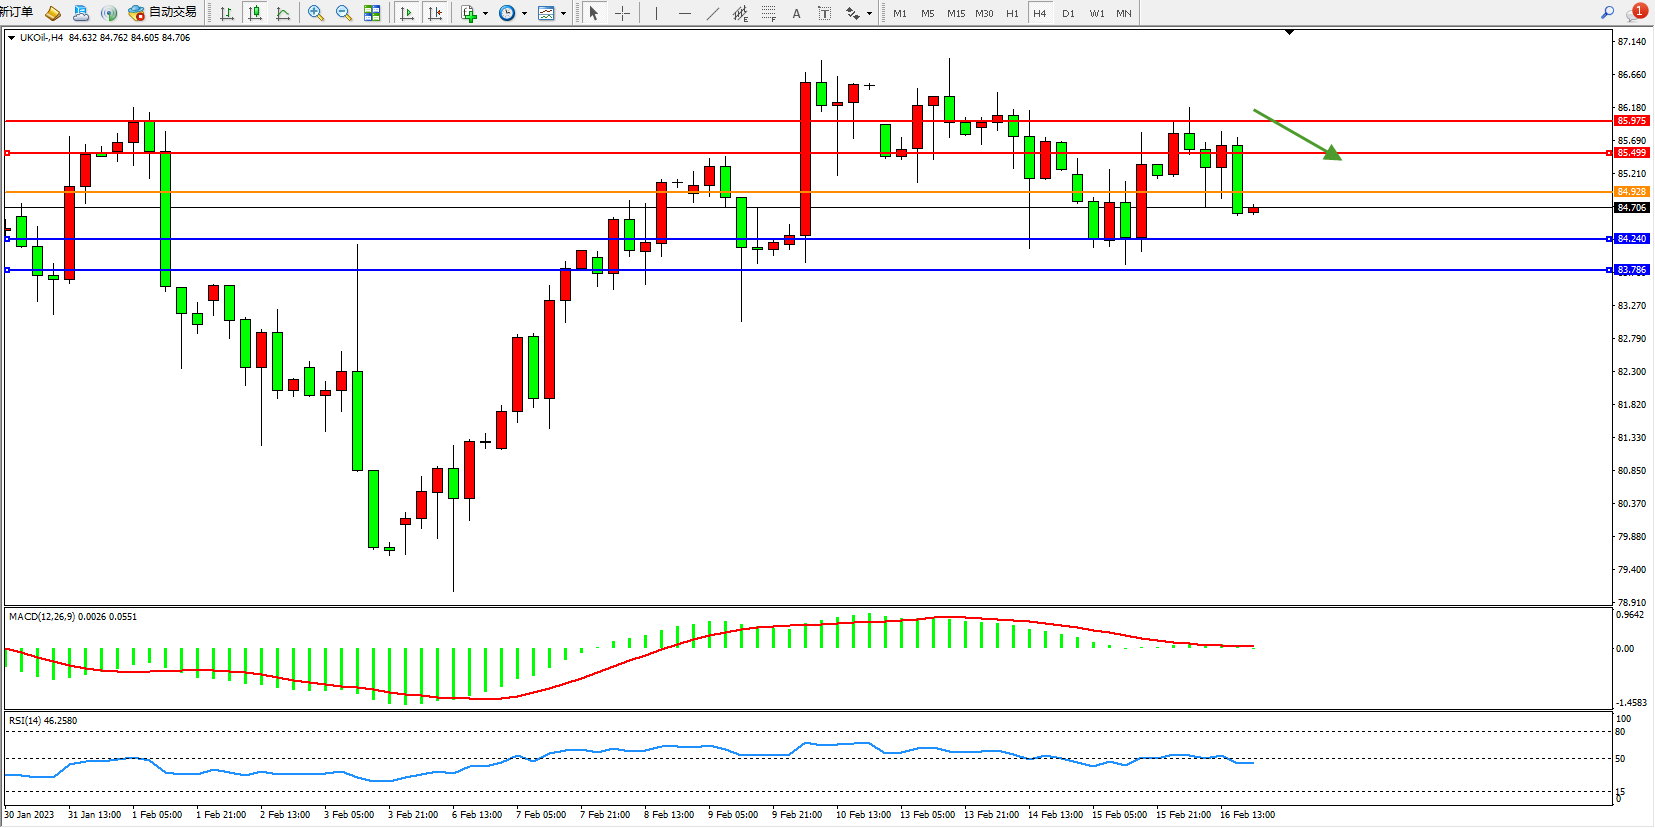Toggle the chart auto scroll button
The height and width of the screenshot is (828, 1655).
coord(407,13)
